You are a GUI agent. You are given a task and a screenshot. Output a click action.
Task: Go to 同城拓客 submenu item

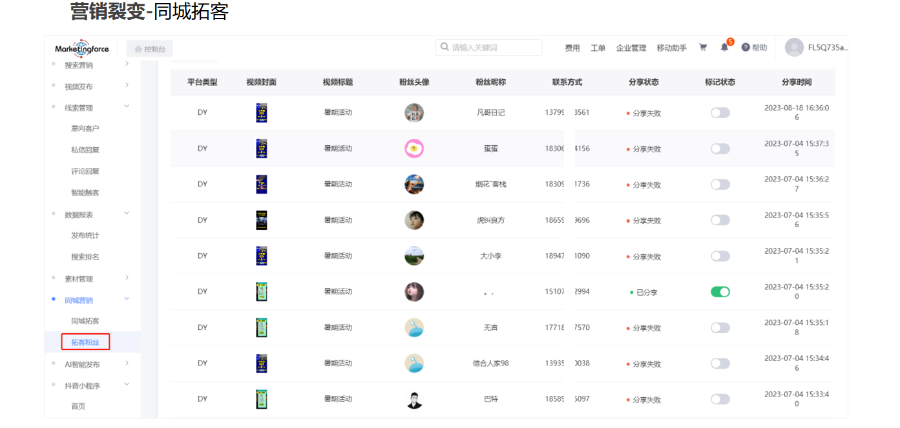coord(85,321)
